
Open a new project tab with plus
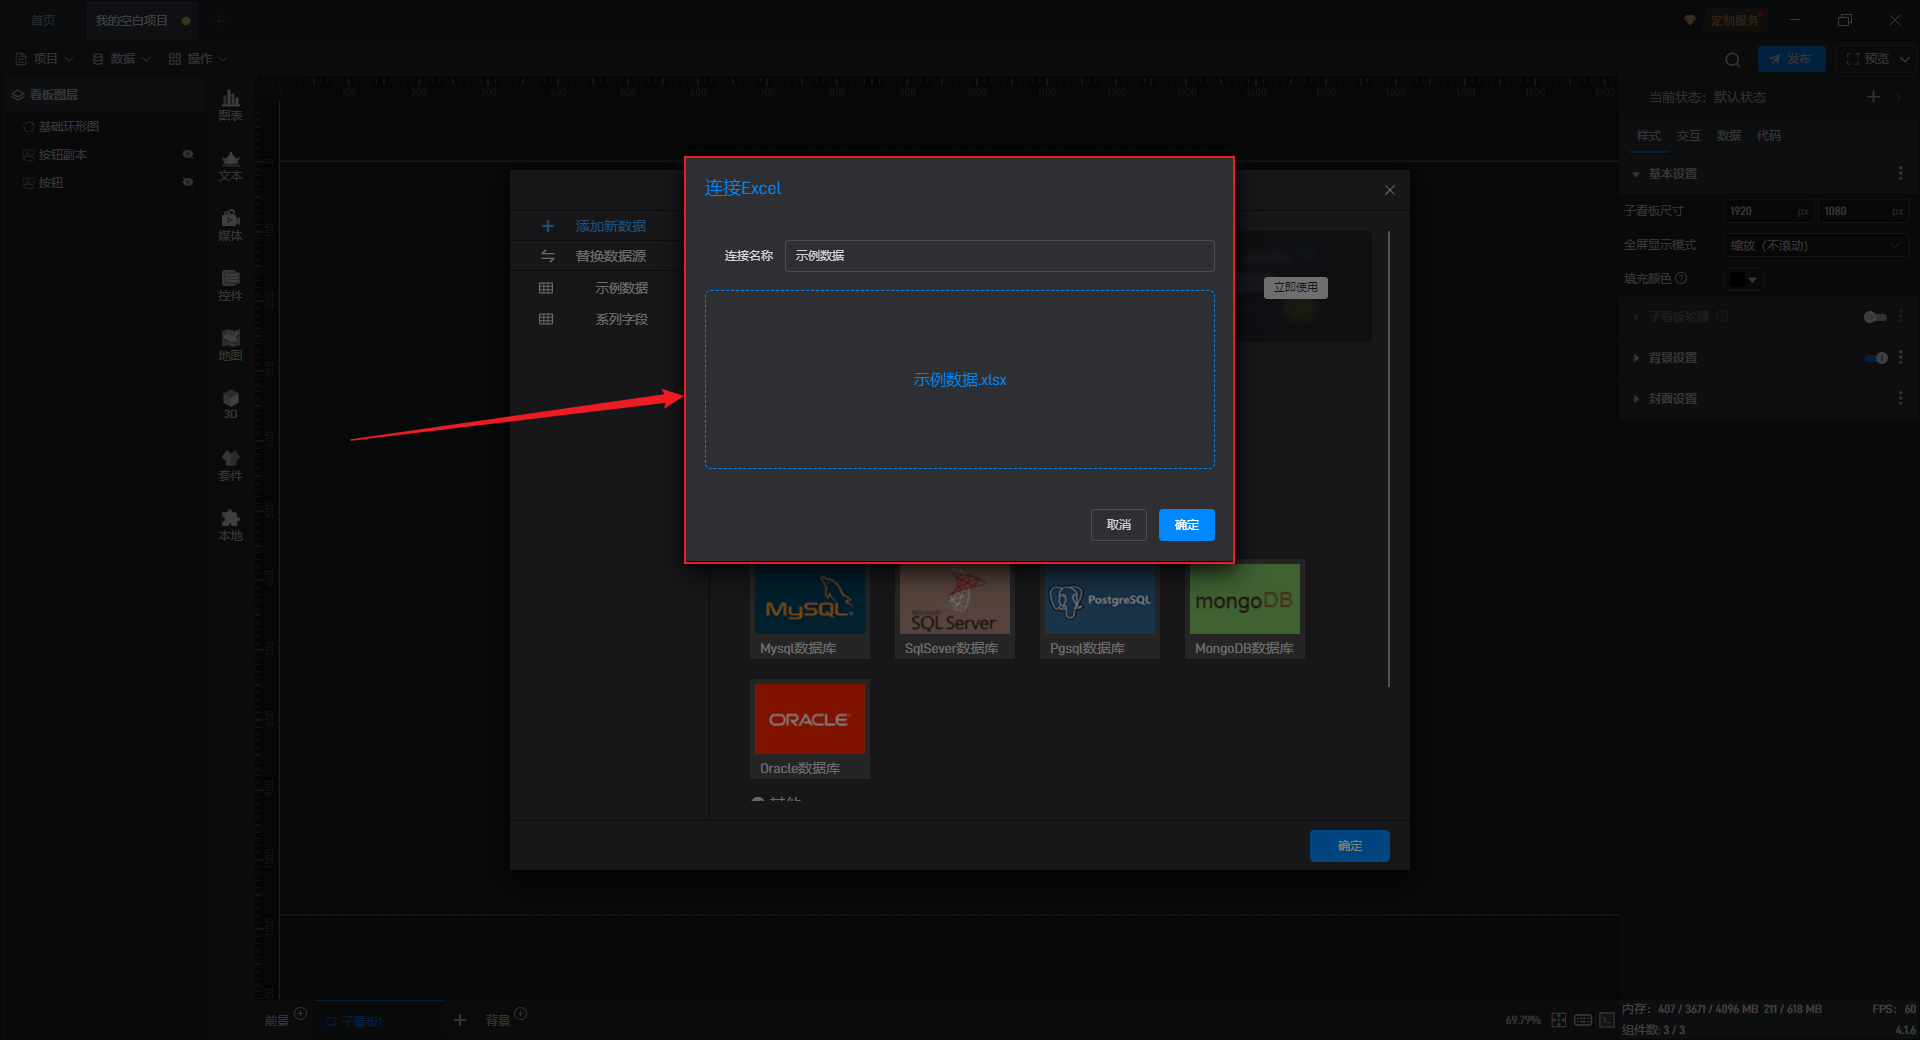218,20
